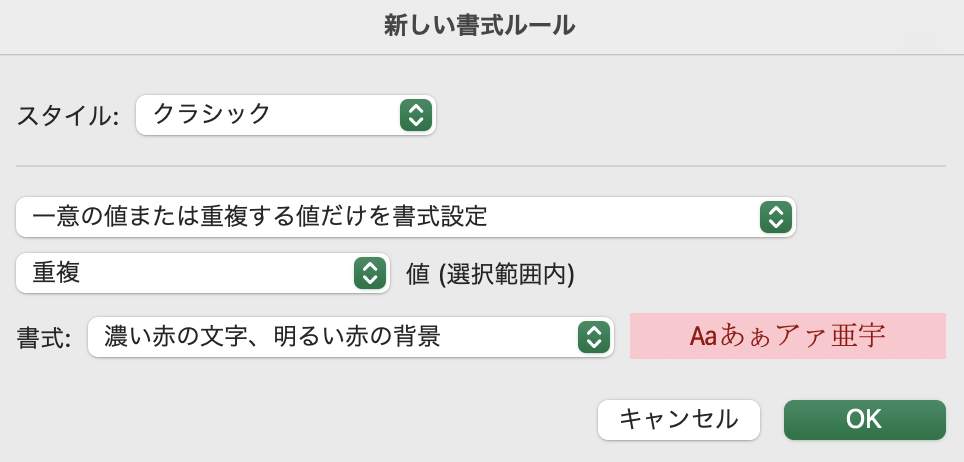Click the Aa sample letters in preview
This screenshot has height=462, width=964.
click(703, 336)
